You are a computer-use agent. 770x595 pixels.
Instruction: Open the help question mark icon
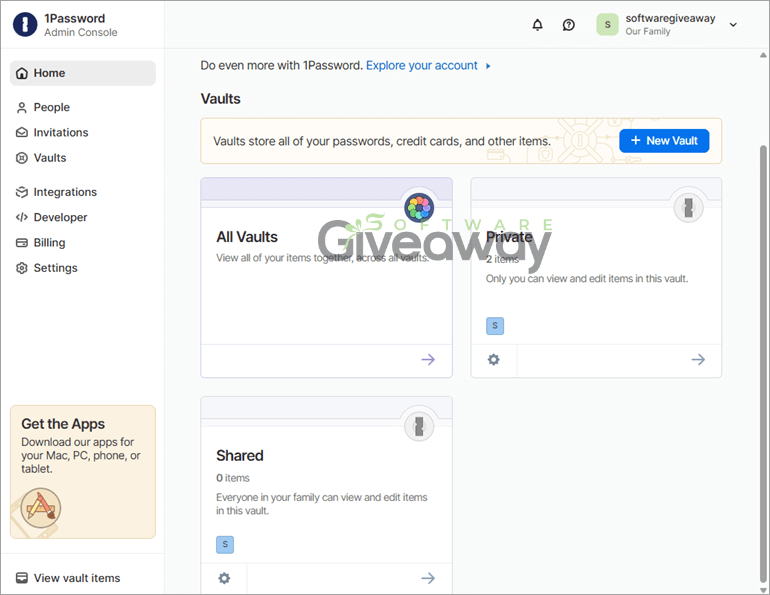pos(569,25)
